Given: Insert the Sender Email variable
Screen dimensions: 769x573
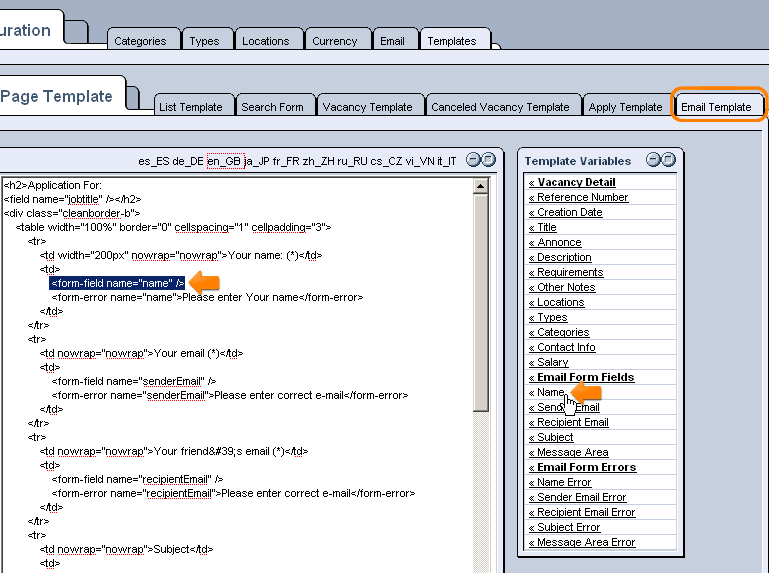Looking at the screenshot, I should pyautogui.click(x=564, y=407).
